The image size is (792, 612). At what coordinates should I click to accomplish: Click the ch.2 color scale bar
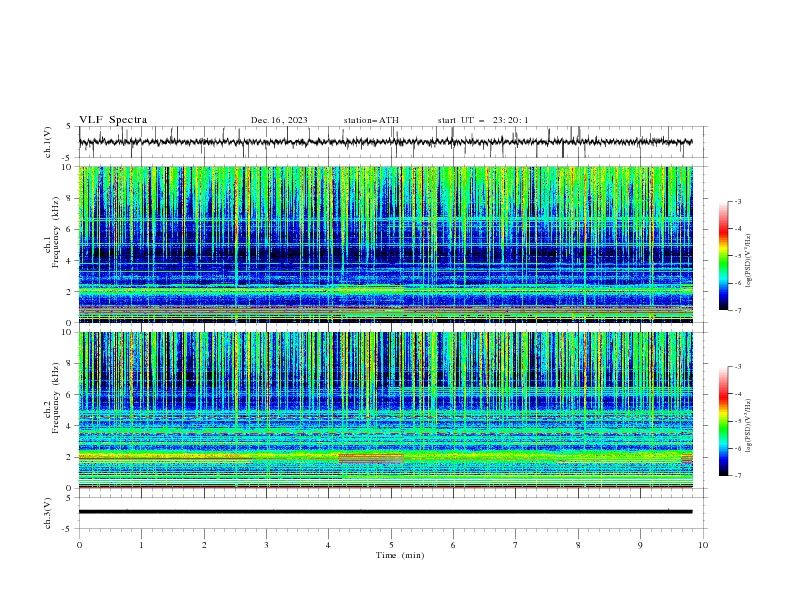(723, 421)
